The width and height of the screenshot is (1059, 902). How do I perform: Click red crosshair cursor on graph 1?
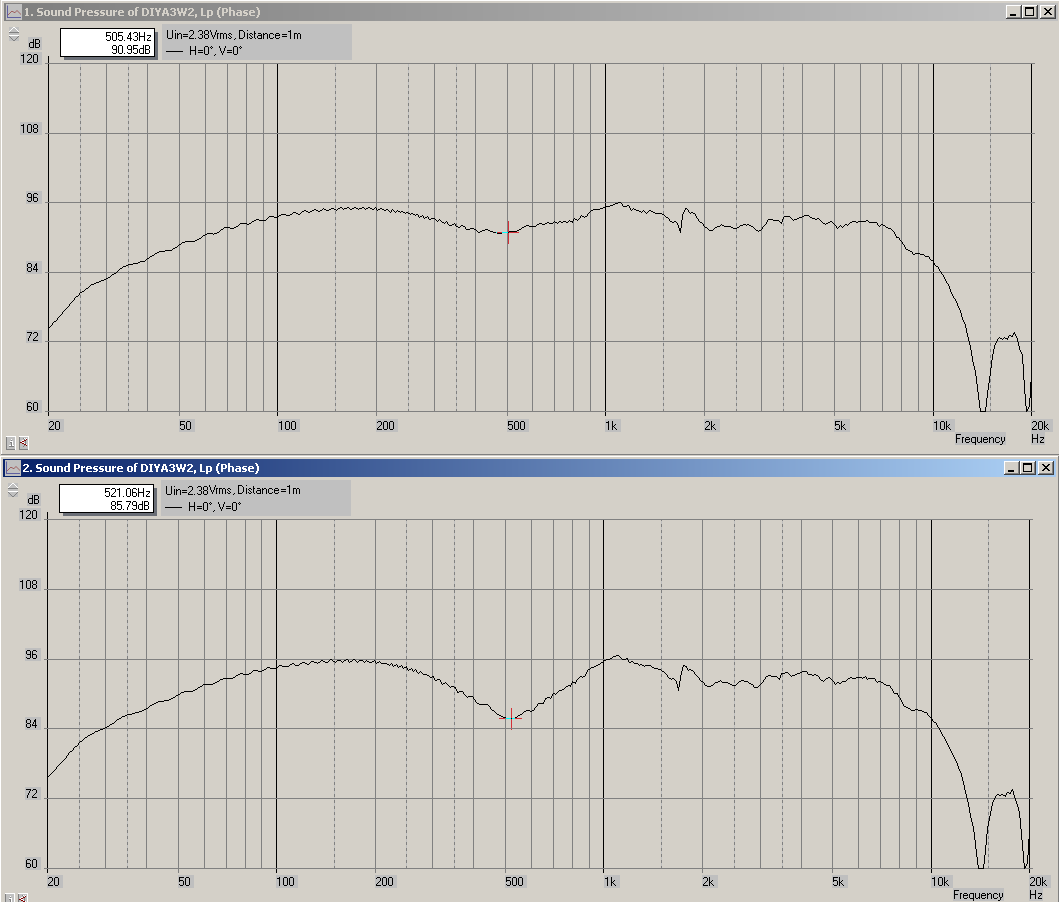pos(508,232)
